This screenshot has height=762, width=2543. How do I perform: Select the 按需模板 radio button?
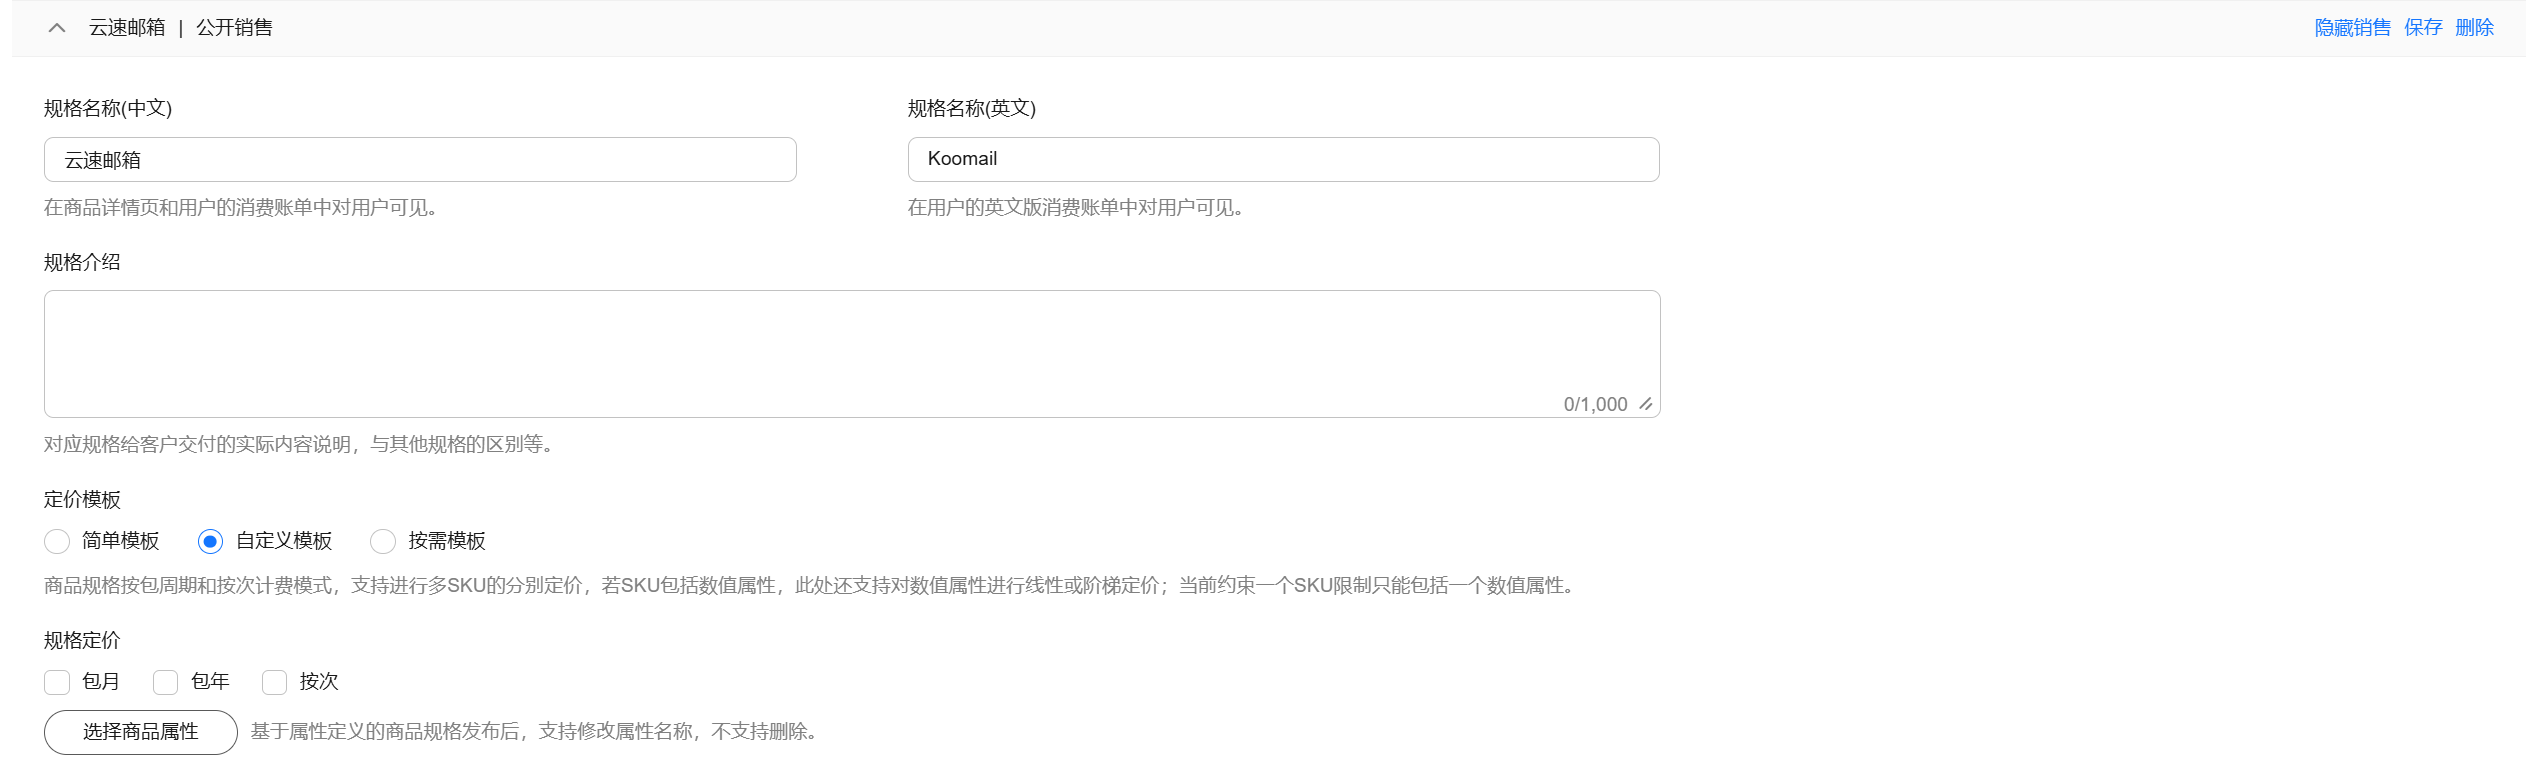click(383, 541)
